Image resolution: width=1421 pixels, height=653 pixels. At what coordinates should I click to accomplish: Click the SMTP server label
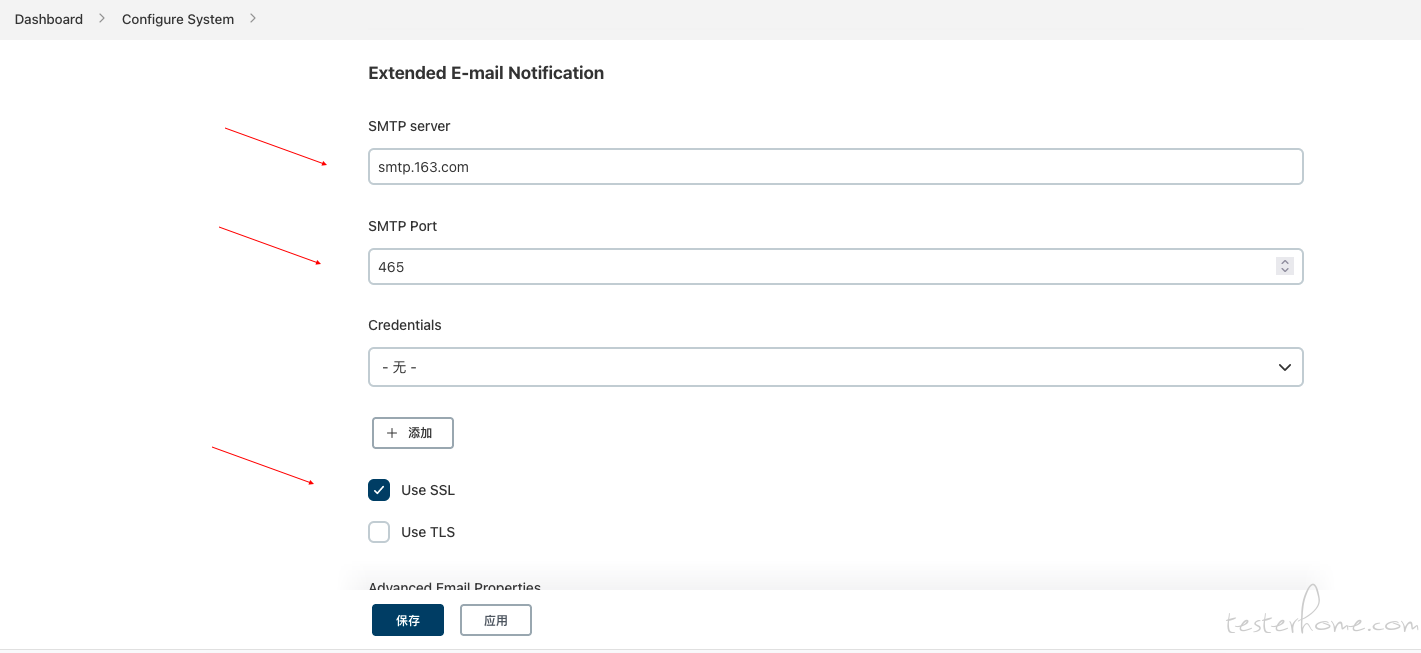coord(409,126)
